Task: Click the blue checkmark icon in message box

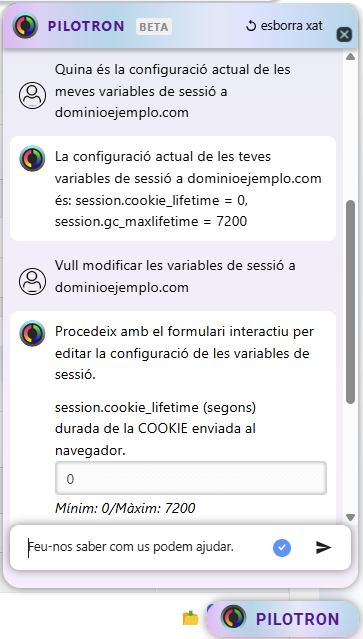Action: [282, 547]
